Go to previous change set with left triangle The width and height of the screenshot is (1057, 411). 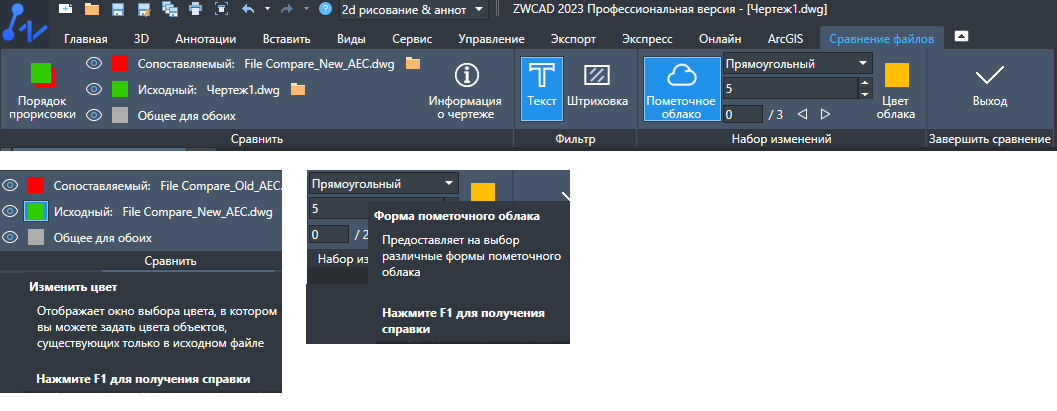tap(802, 115)
